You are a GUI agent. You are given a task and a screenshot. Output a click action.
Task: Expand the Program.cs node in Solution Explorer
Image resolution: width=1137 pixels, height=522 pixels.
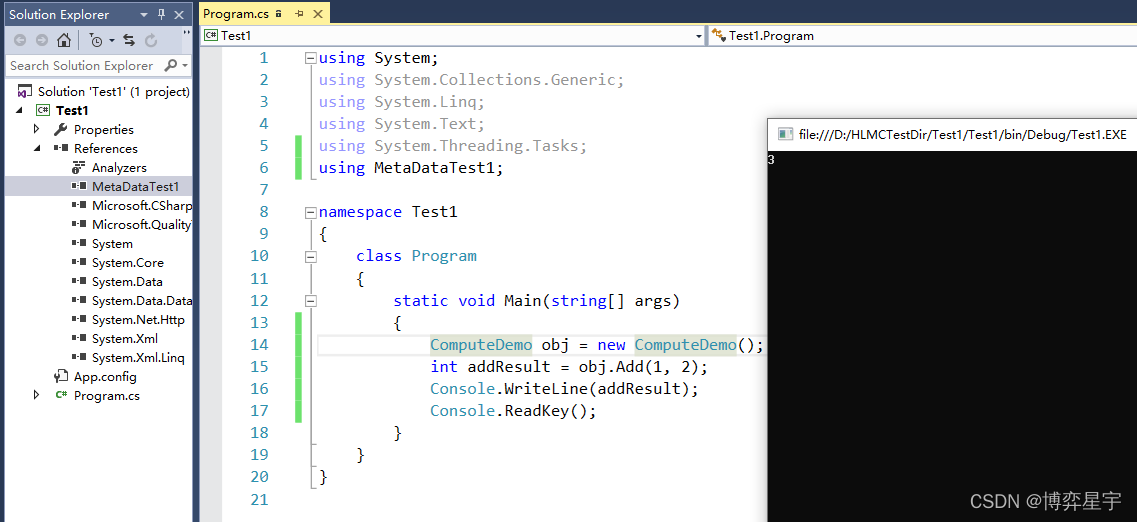37,395
